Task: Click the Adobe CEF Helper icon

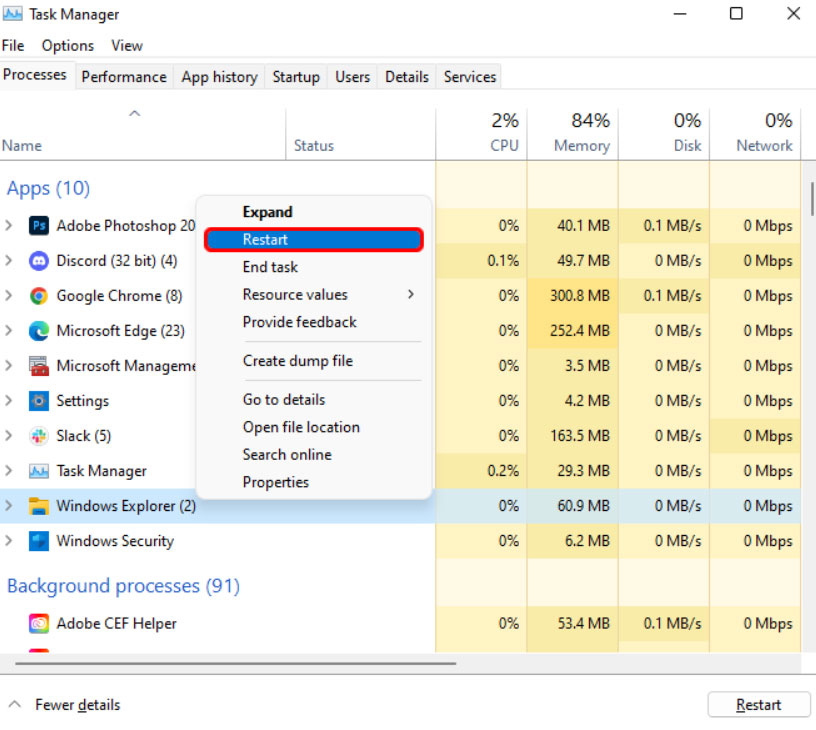Action: click(x=39, y=623)
